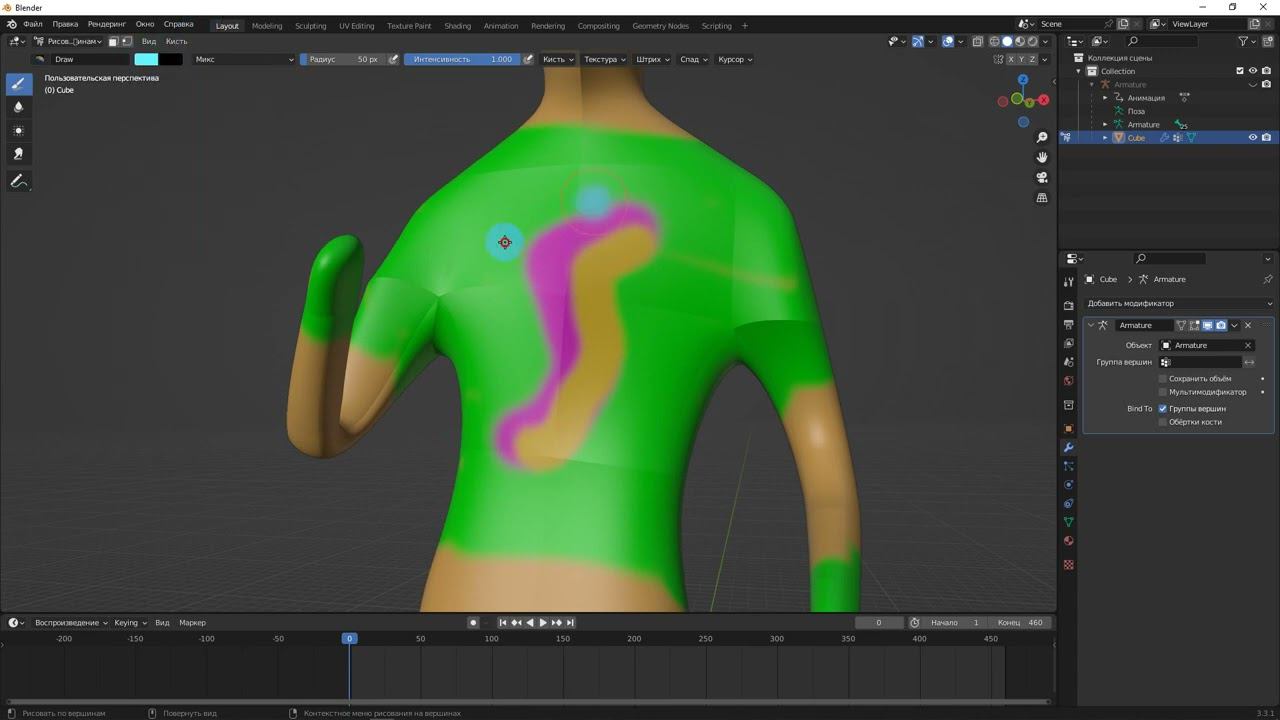Open the Кисть brush settings dropdown
Viewport: 1280px width, 720px height.
pyautogui.click(x=558, y=59)
